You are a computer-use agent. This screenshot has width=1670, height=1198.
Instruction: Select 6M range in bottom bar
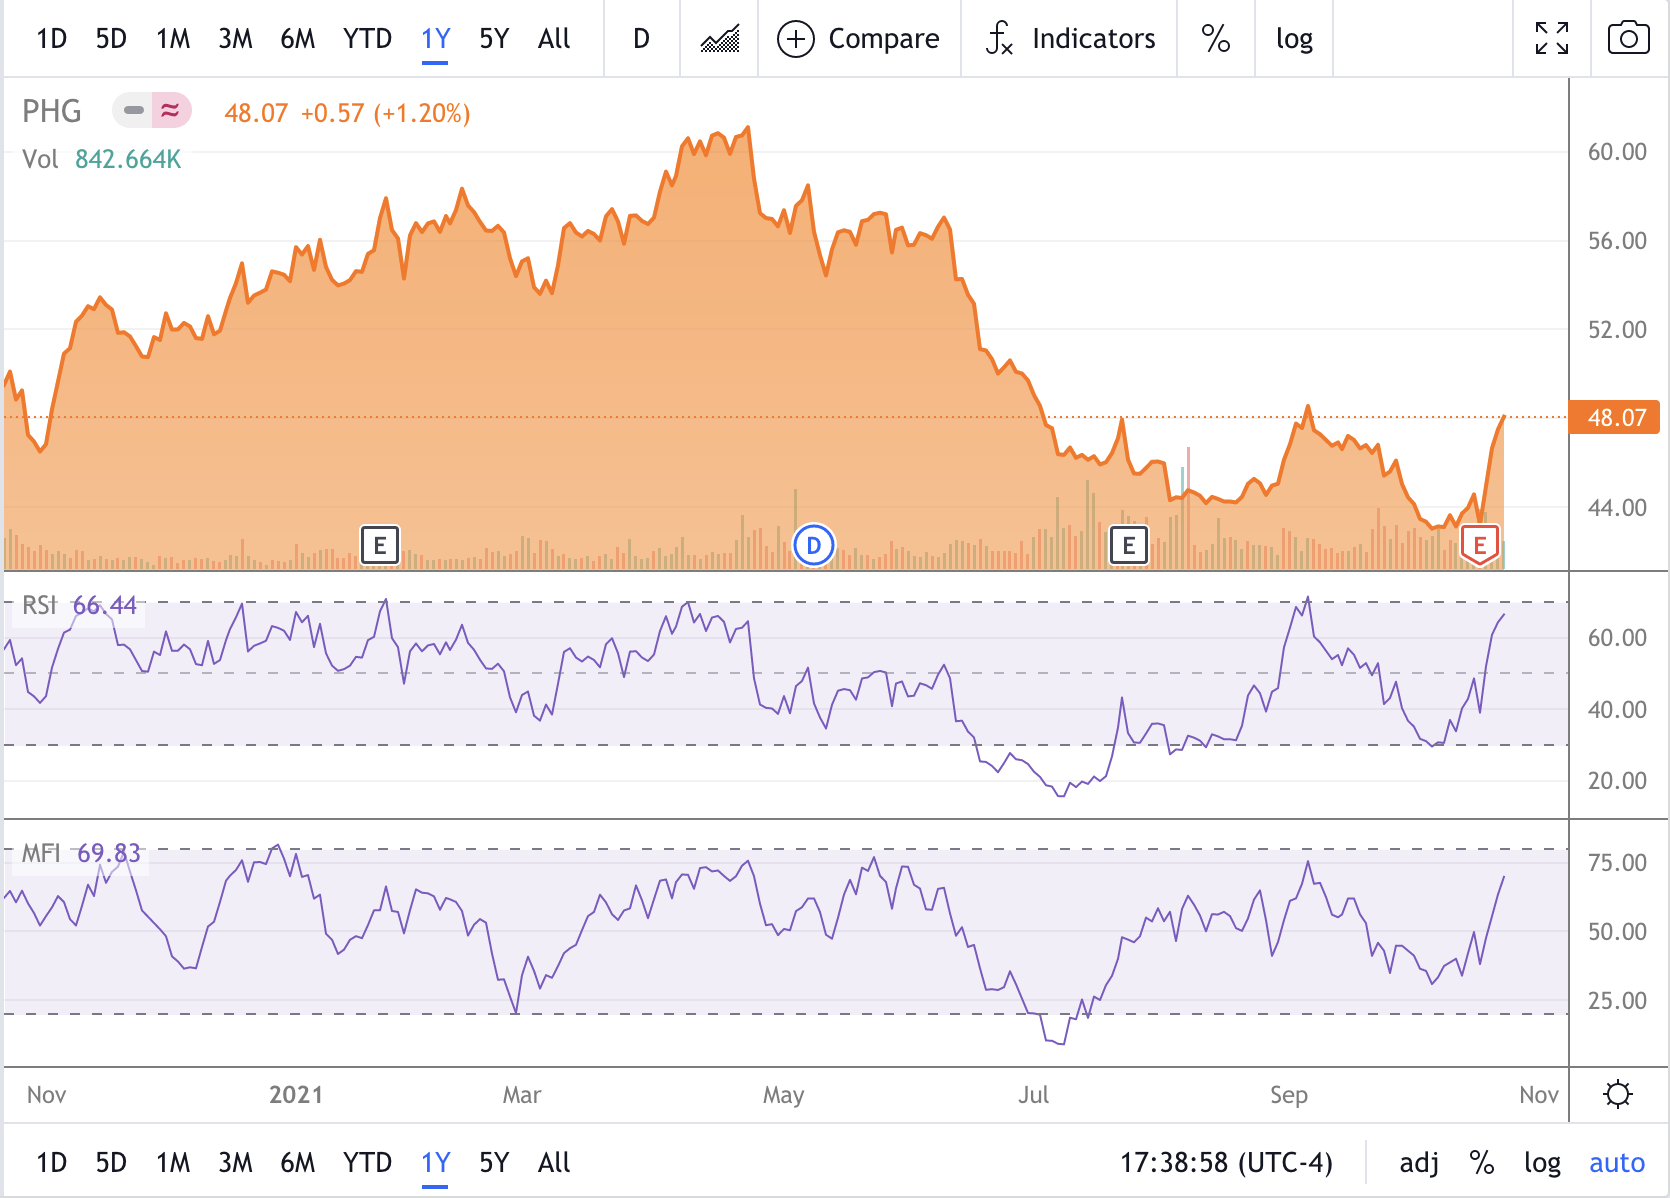pyautogui.click(x=297, y=1163)
